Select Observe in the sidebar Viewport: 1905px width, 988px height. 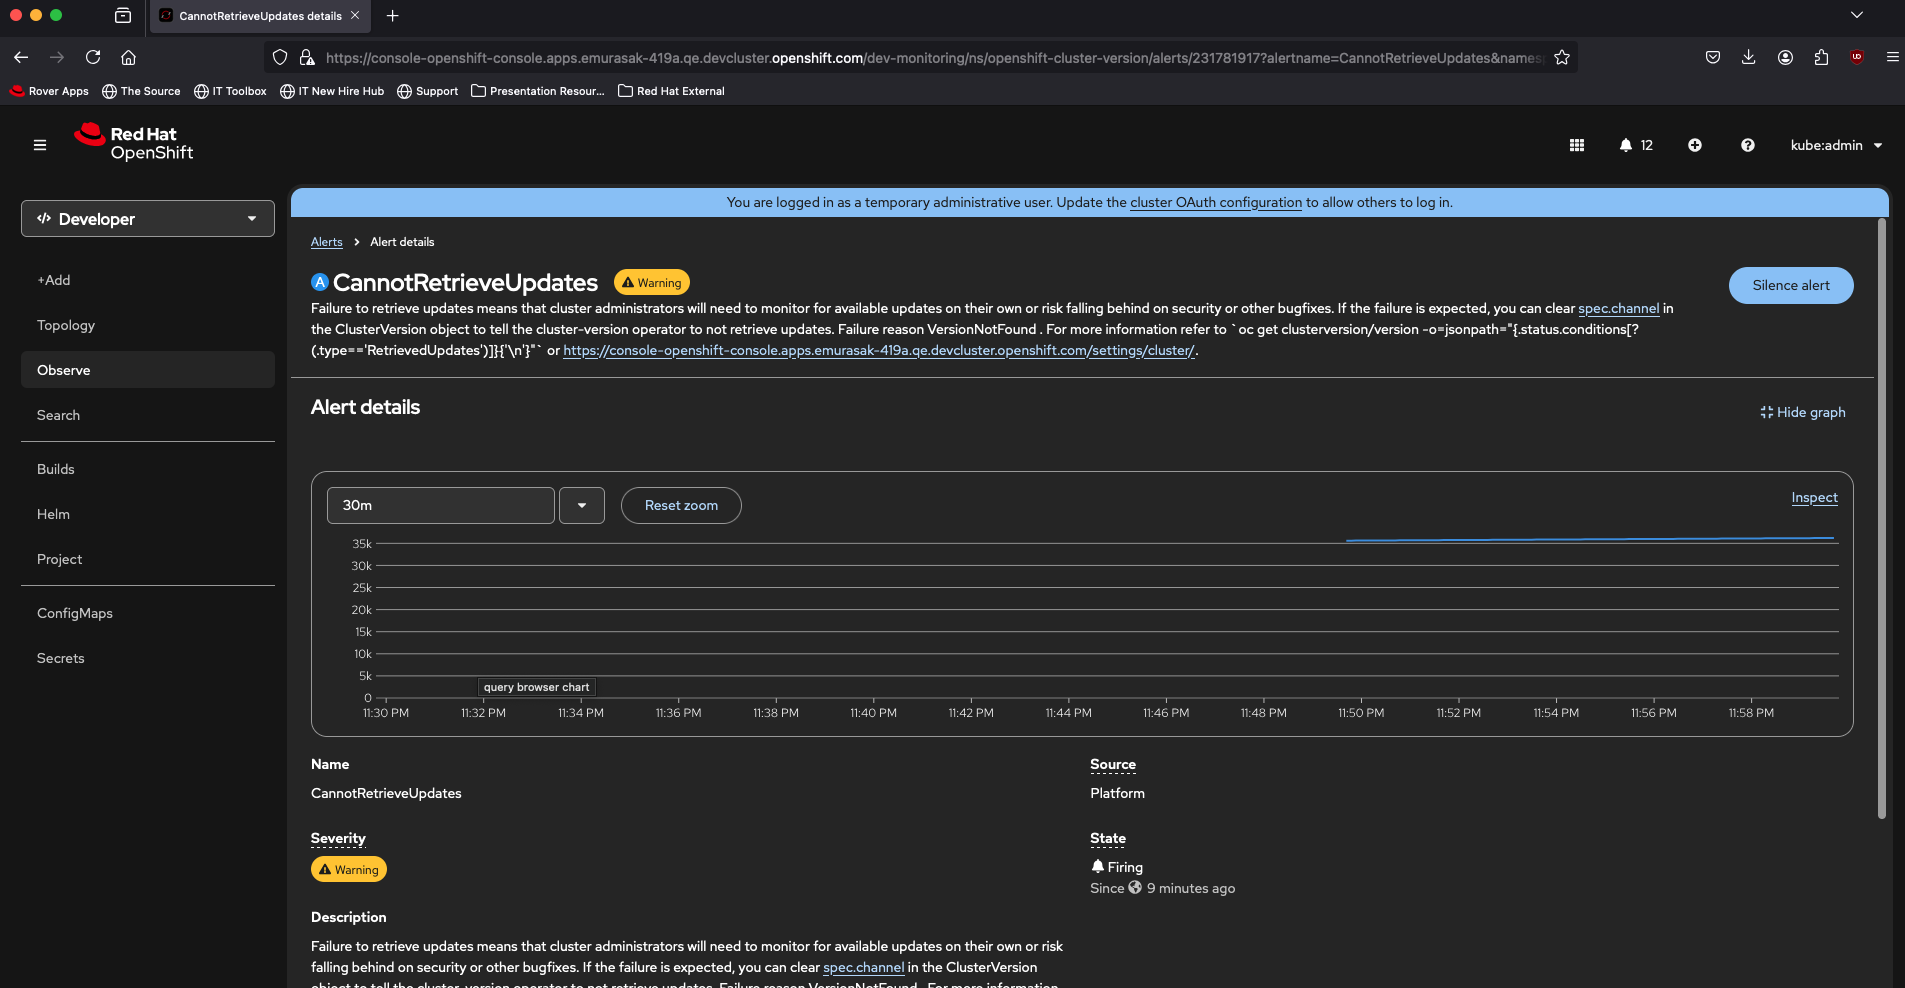148,370
